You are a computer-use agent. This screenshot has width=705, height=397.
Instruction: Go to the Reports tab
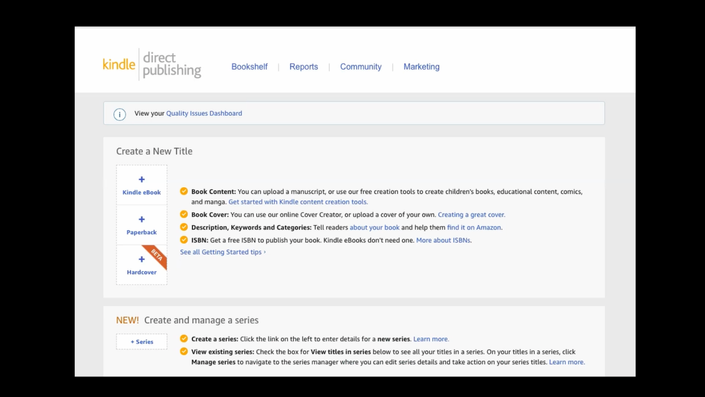pyautogui.click(x=303, y=67)
